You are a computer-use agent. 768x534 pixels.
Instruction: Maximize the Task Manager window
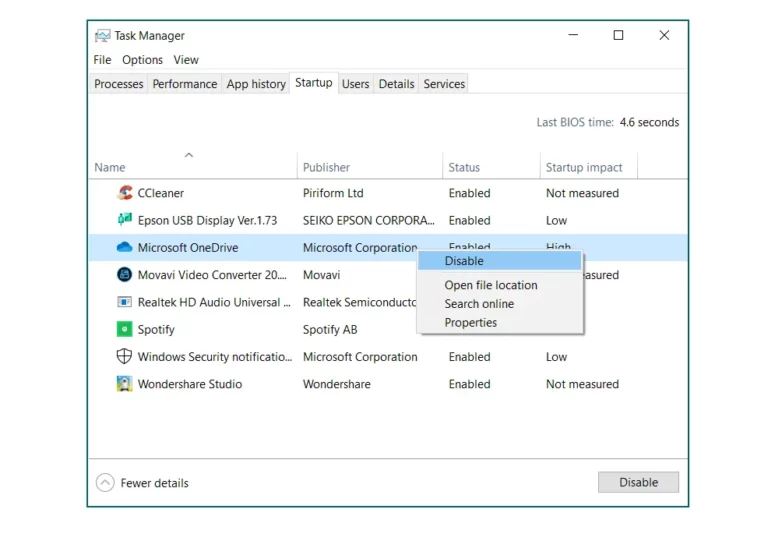point(618,35)
